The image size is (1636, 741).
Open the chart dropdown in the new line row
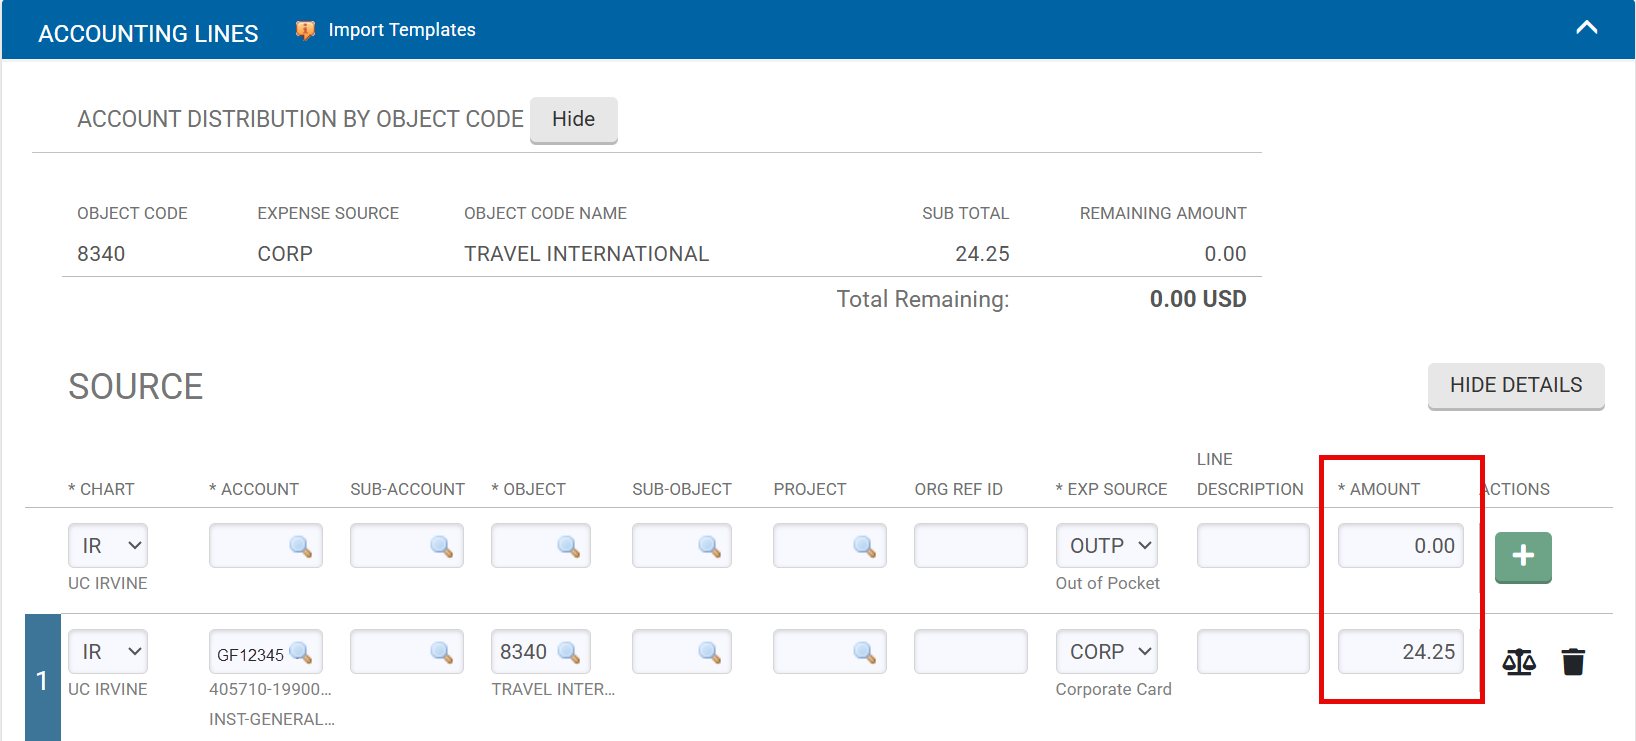[108, 546]
